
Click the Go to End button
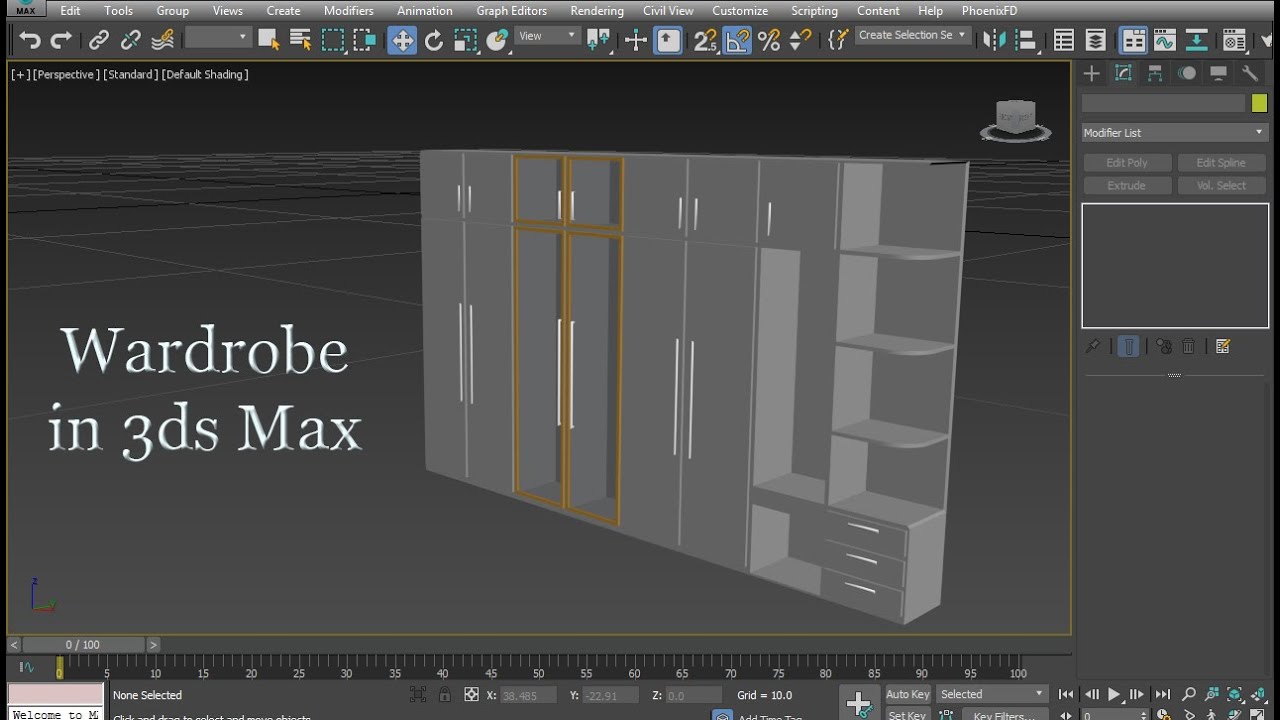pos(1162,694)
